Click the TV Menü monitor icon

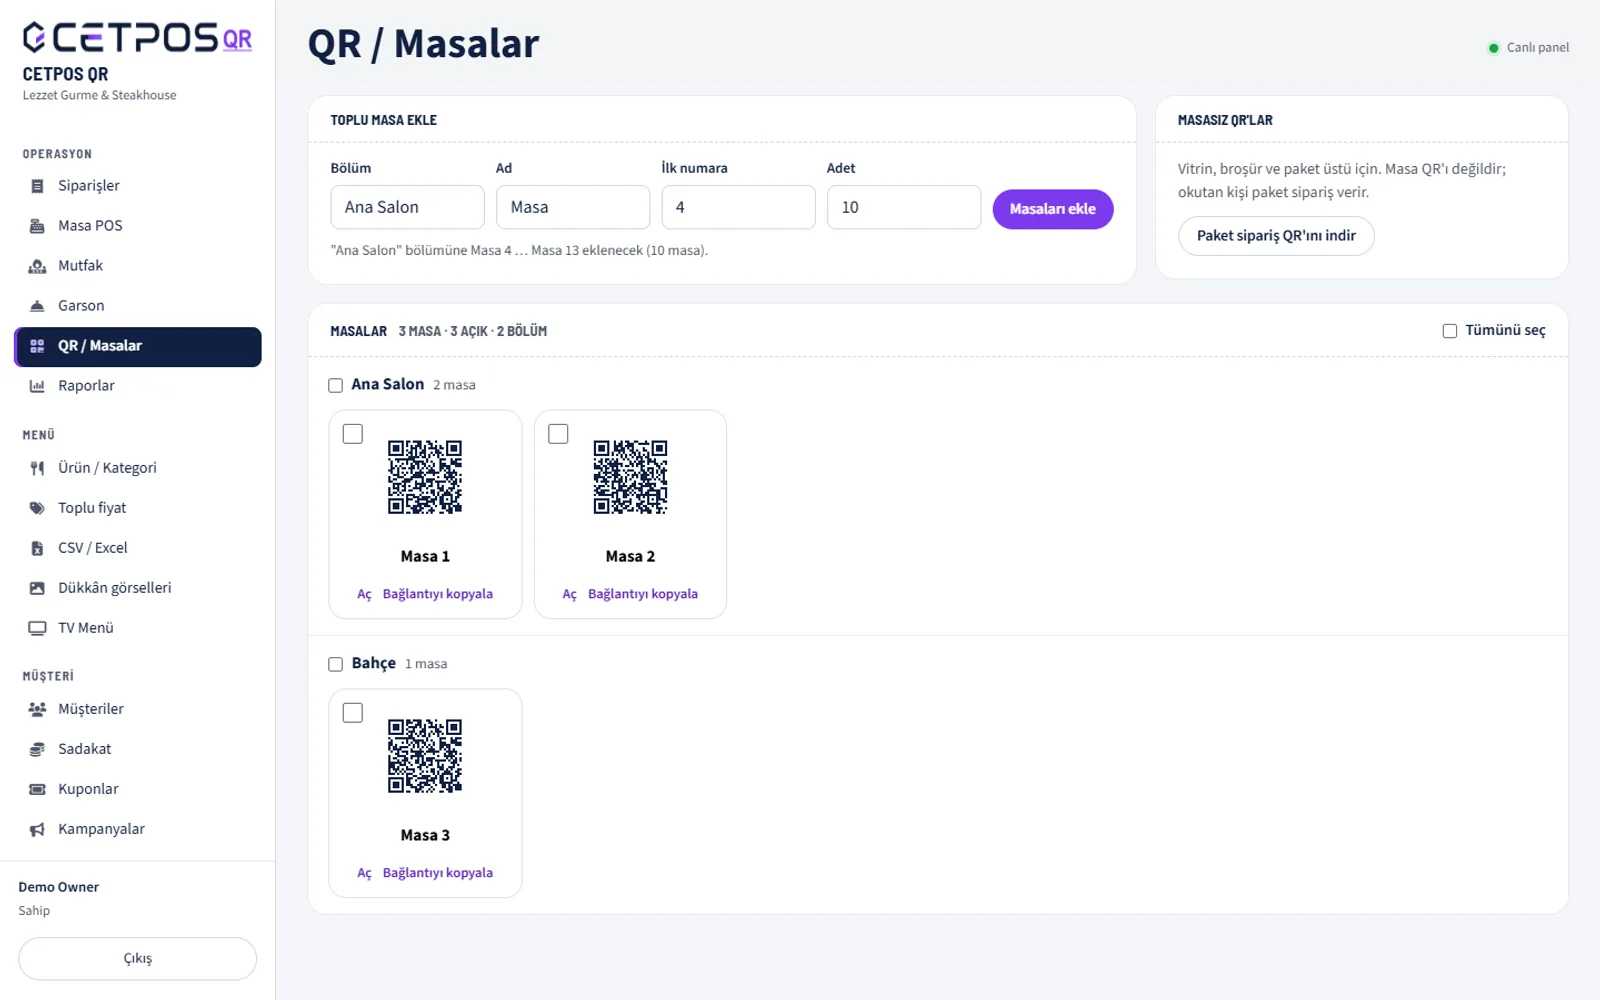click(x=37, y=628)
